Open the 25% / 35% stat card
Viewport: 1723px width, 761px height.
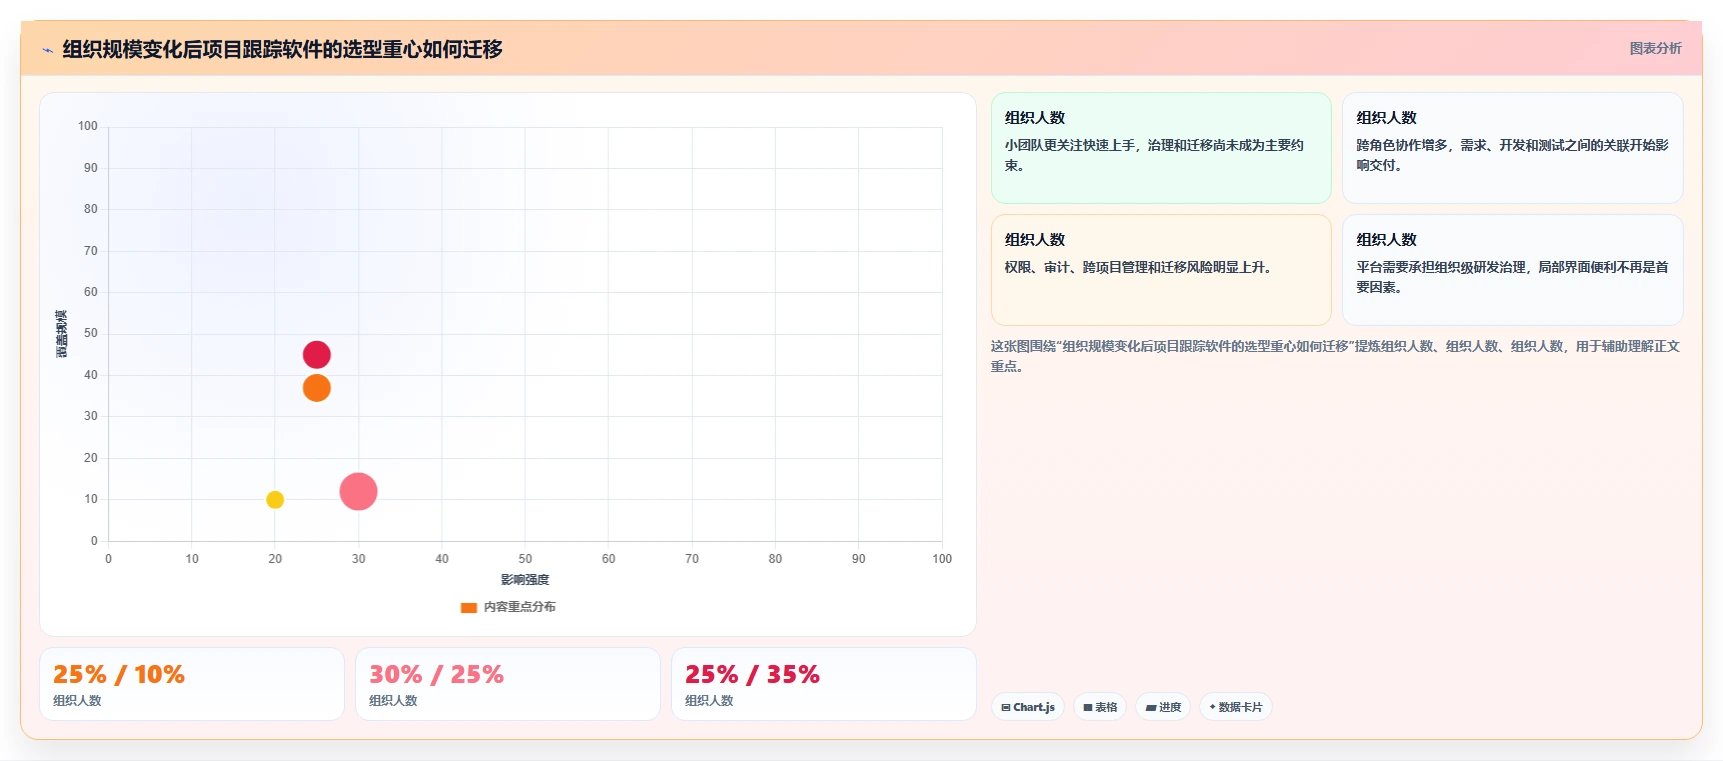pos(824,684)
